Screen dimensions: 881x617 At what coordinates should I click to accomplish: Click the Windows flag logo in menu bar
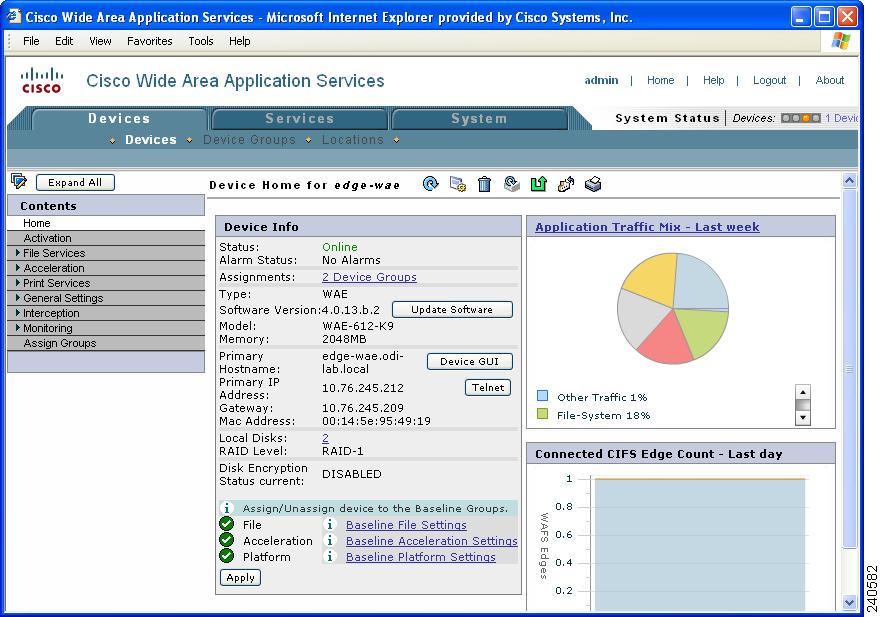[x=841, y=40]
